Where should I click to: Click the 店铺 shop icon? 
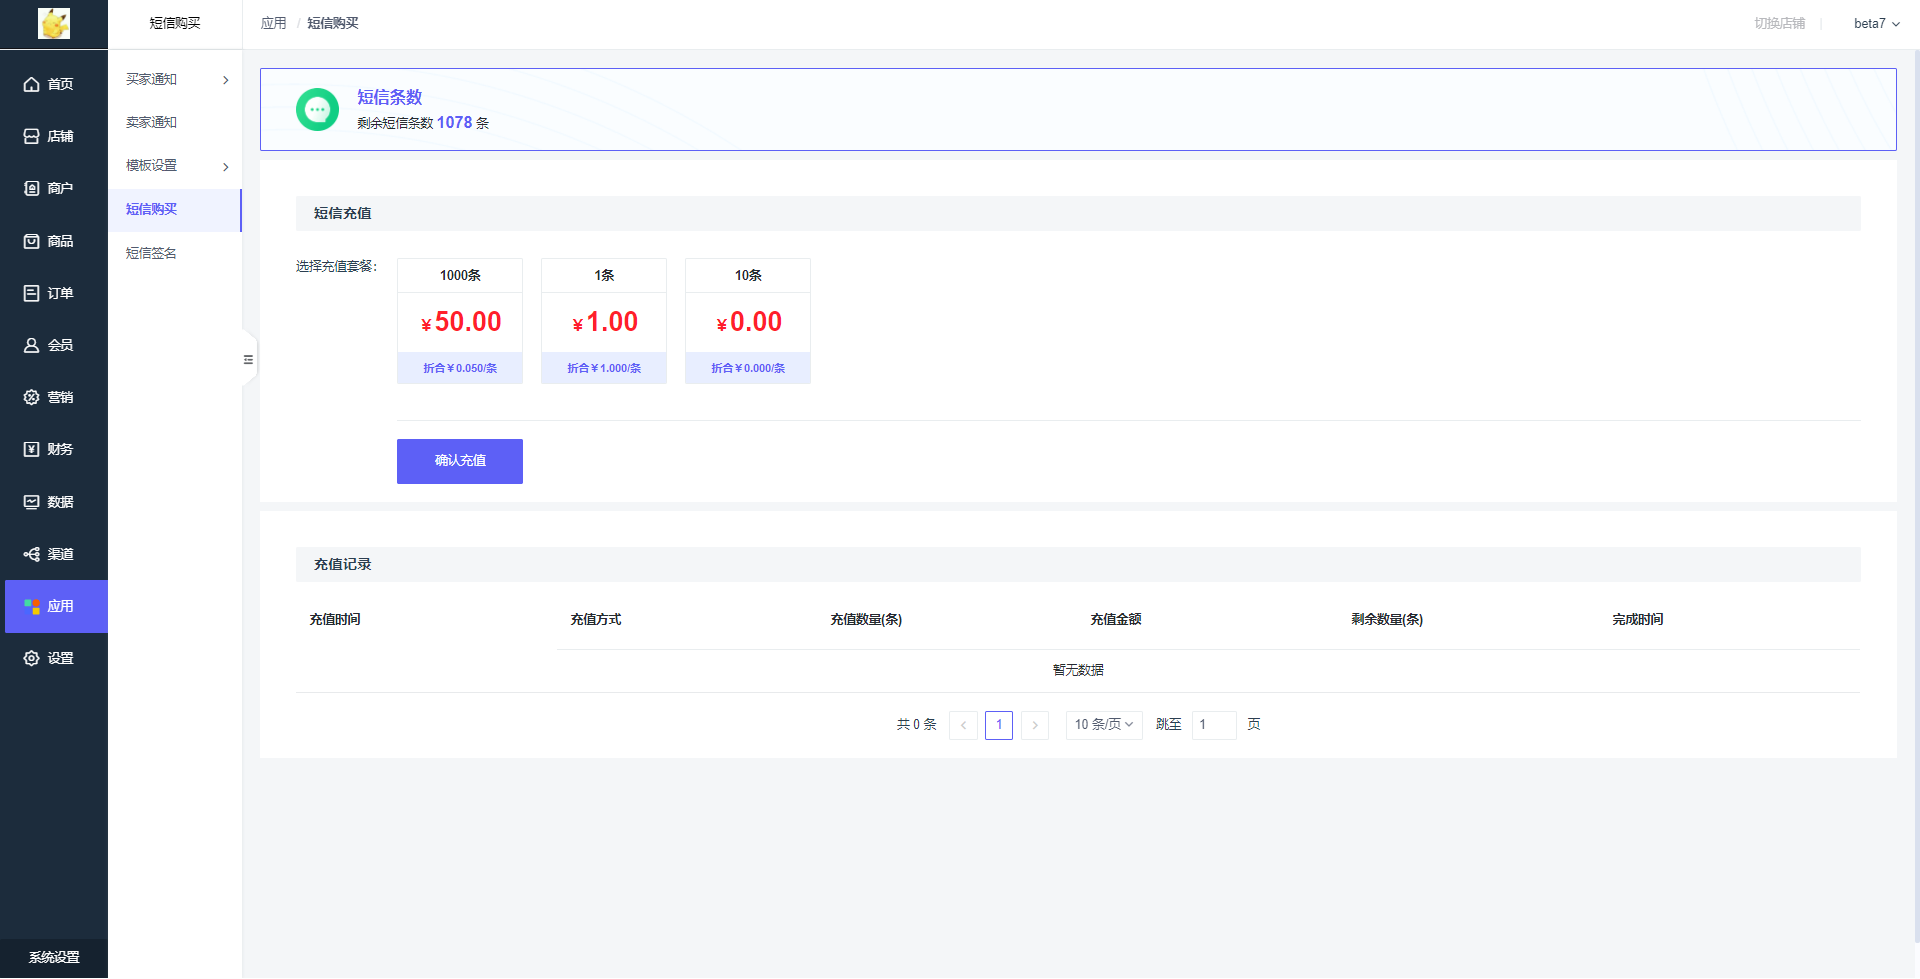[31, 136]
